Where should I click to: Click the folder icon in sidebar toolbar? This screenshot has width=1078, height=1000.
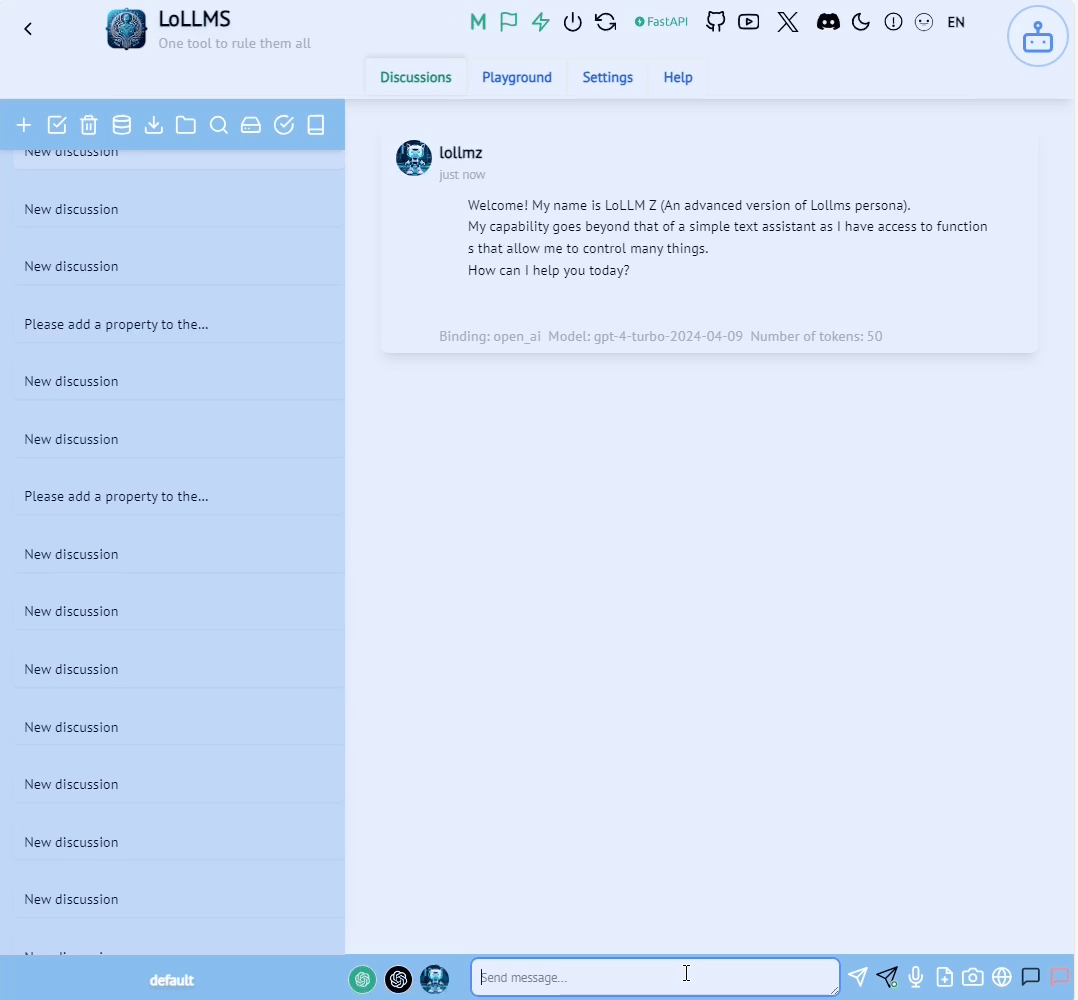[x=186, y=125]
